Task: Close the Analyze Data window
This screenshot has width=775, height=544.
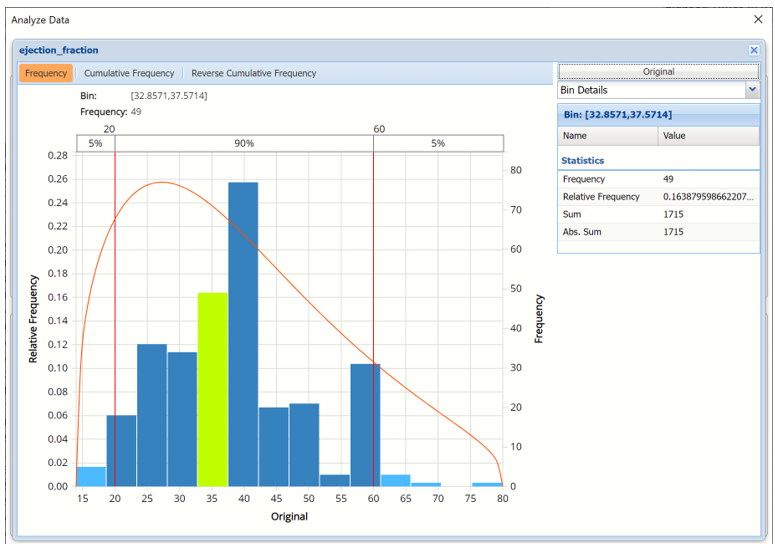Action: 757,19
